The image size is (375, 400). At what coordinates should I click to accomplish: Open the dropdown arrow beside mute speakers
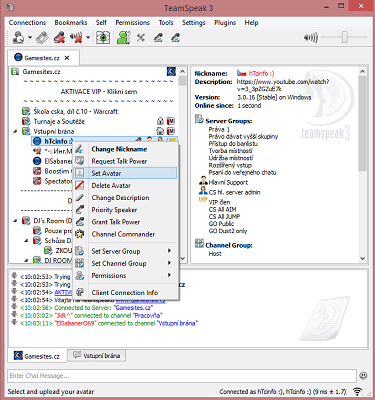[88, 37]
